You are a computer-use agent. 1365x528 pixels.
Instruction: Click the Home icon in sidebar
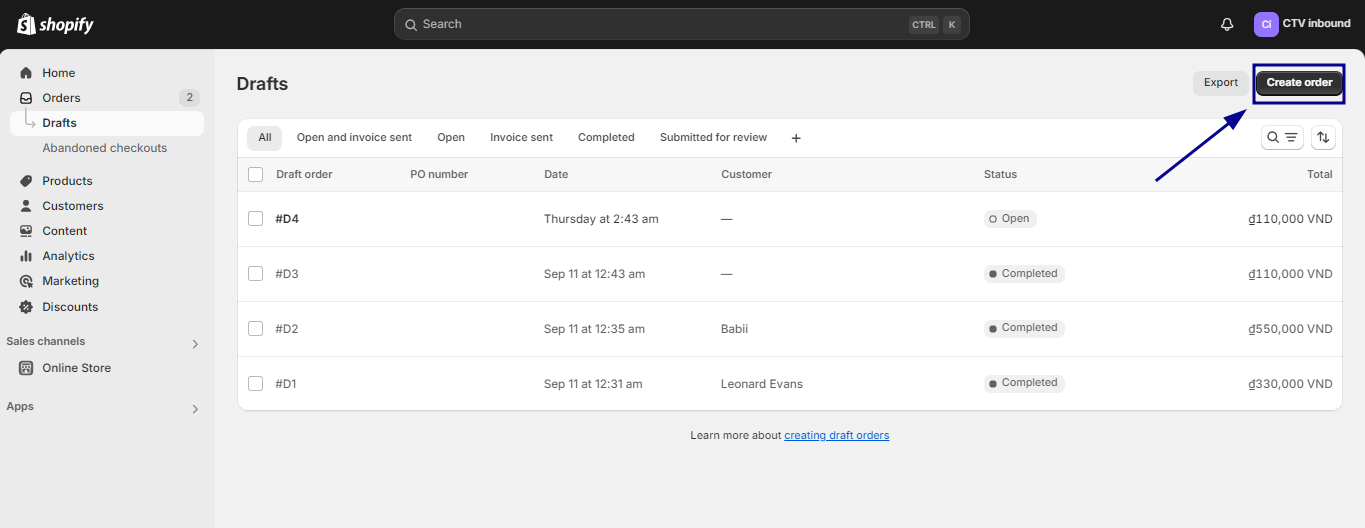(26, 73)
